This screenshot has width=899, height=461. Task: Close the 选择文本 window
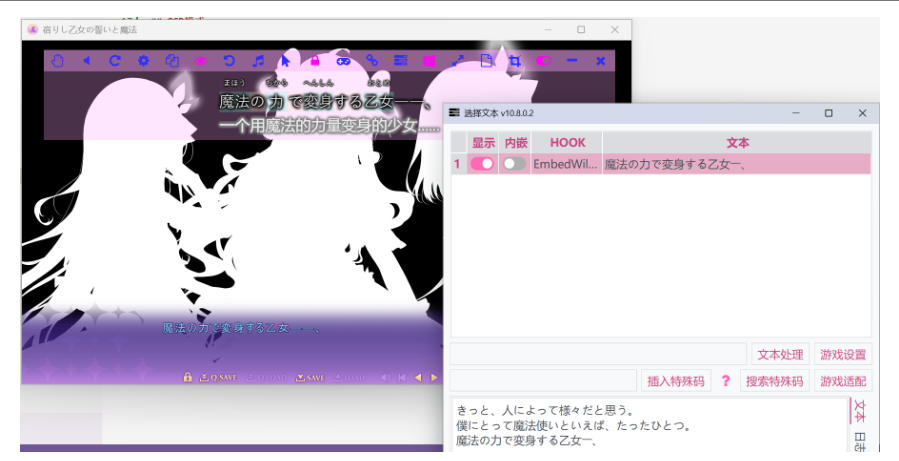862,113
